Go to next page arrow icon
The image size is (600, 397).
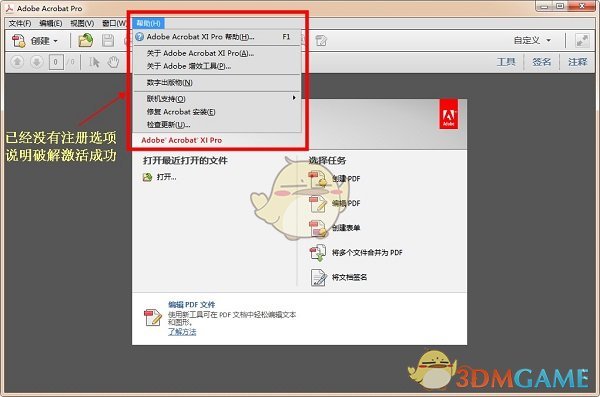point(37,62)
